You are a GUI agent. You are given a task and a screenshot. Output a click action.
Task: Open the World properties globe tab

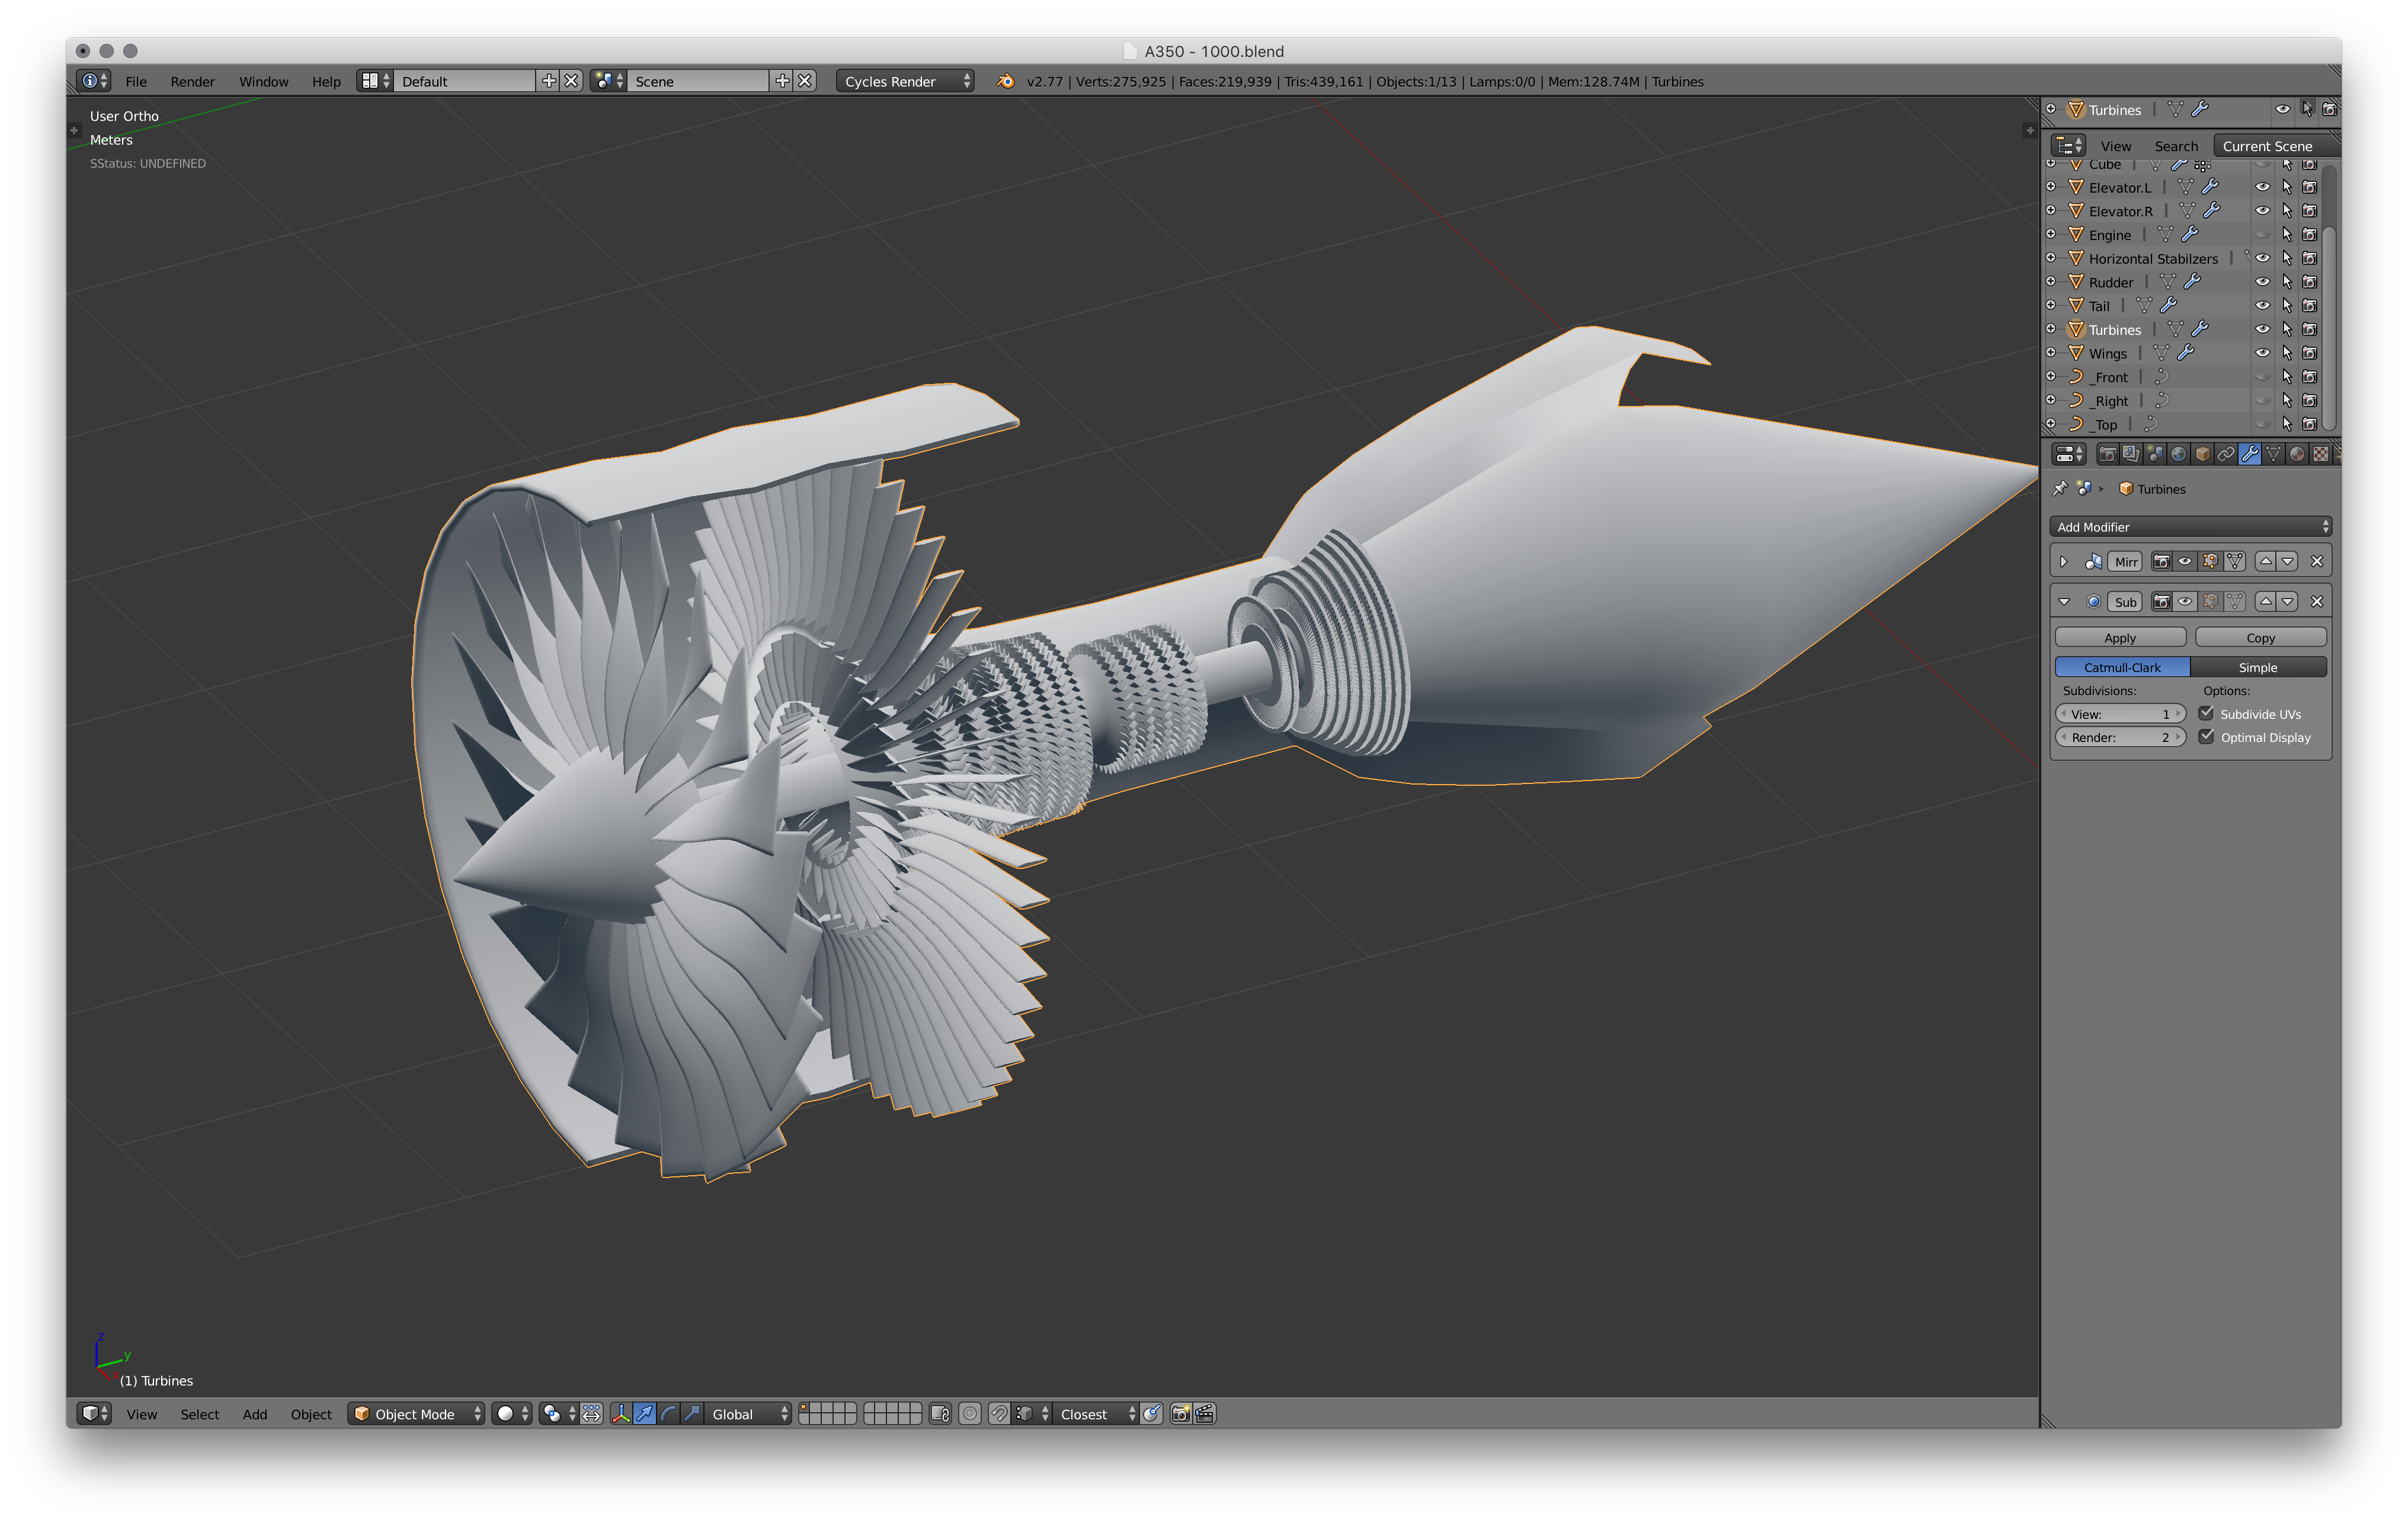pyautogui.click(x=2178, y=454)
